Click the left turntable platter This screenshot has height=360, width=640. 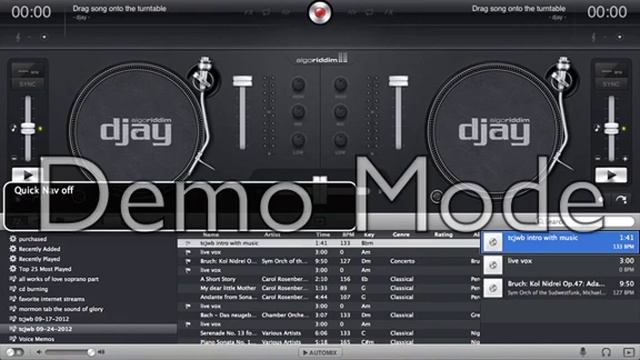pyautogui.click(x=135, y=130)
